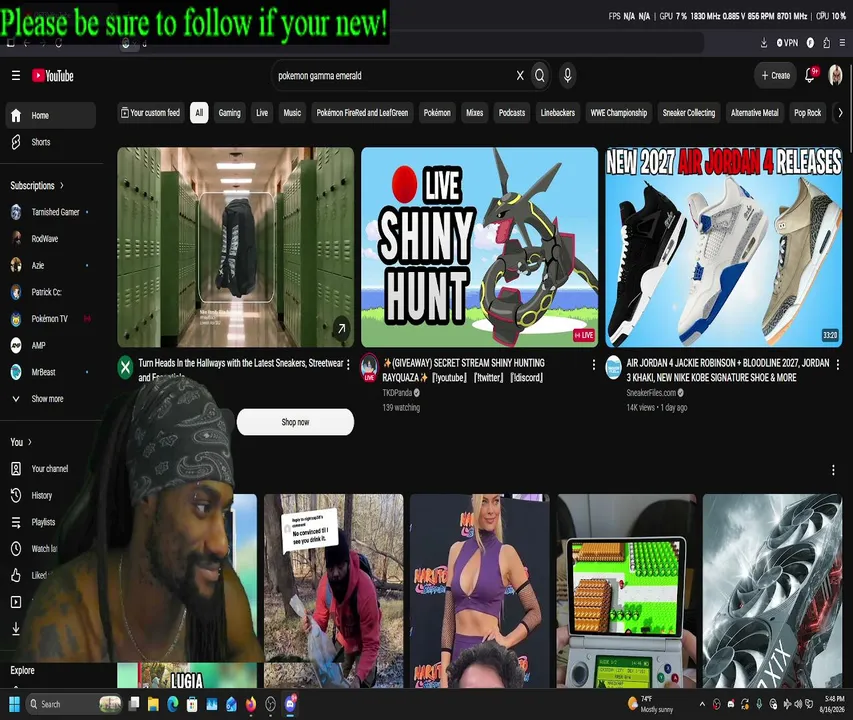Image resolution: width=853 pixels, height=720 pixels.
Task: Open Tarnished Gamer subscription channel
Action: [51, 212]
